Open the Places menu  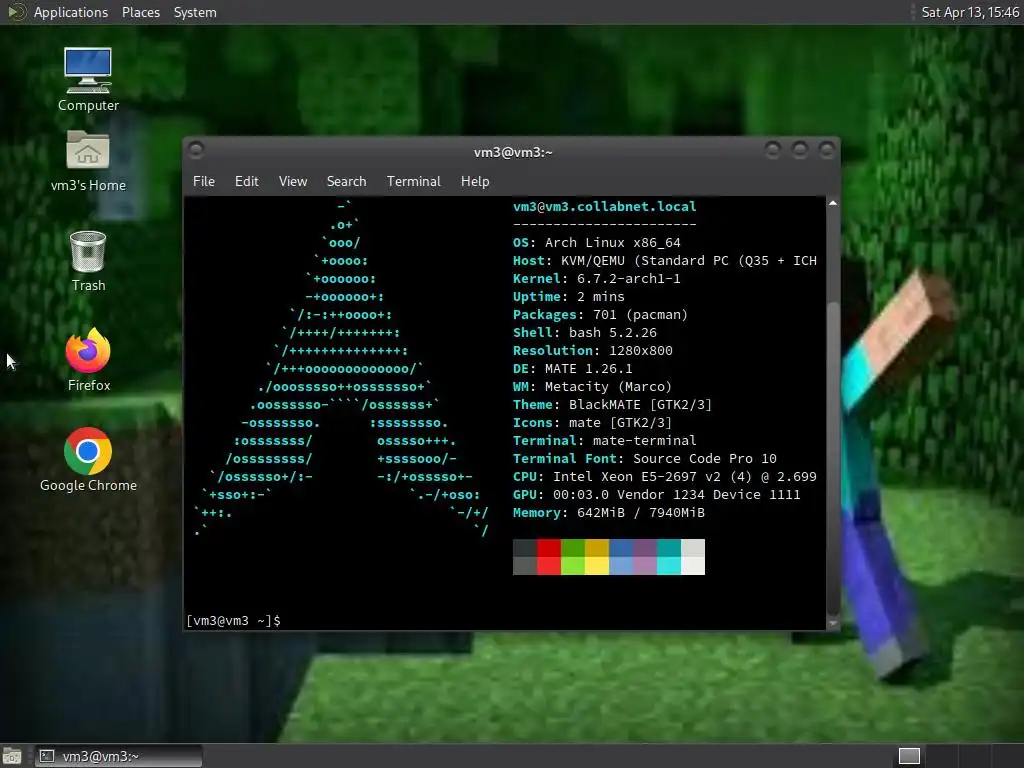pos(140,12)
